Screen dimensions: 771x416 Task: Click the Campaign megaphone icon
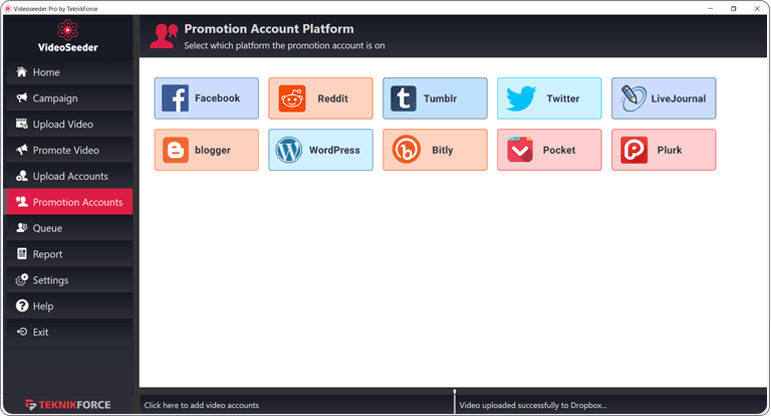pyautogui.click(x=22, y=97)
